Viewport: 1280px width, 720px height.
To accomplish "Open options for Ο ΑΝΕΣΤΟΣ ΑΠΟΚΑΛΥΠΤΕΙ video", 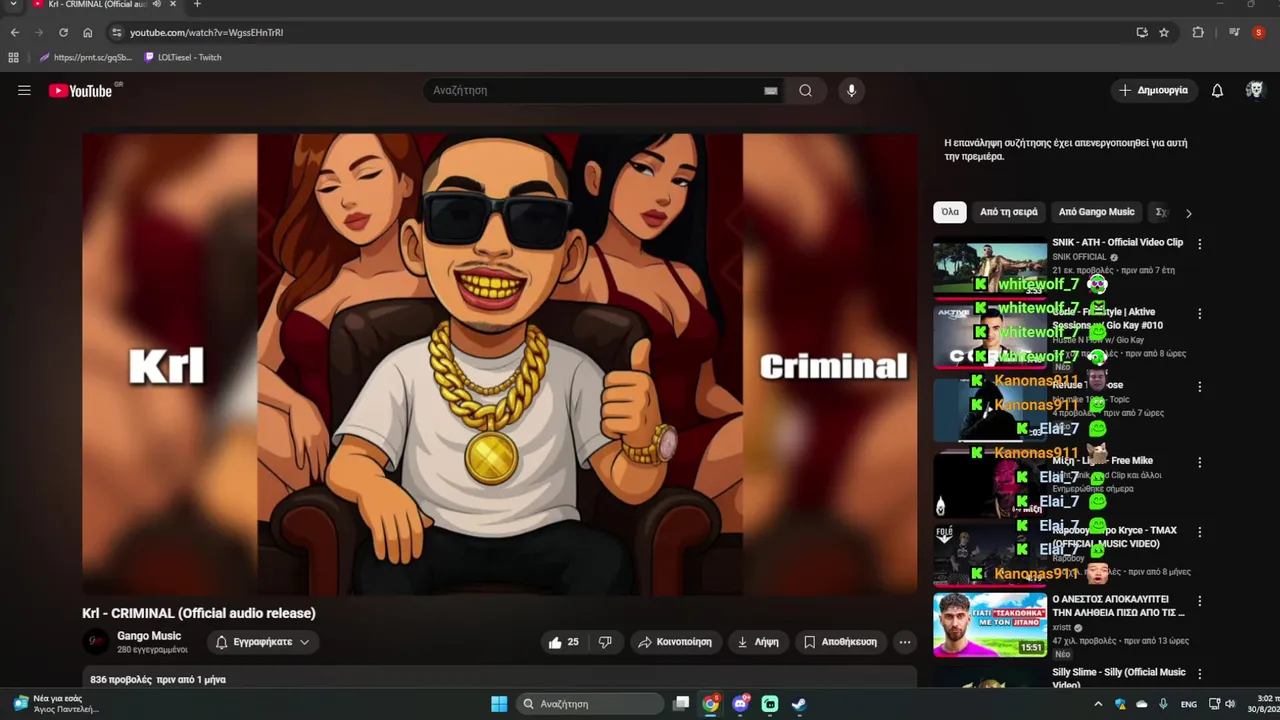I will coord(1199,602).
